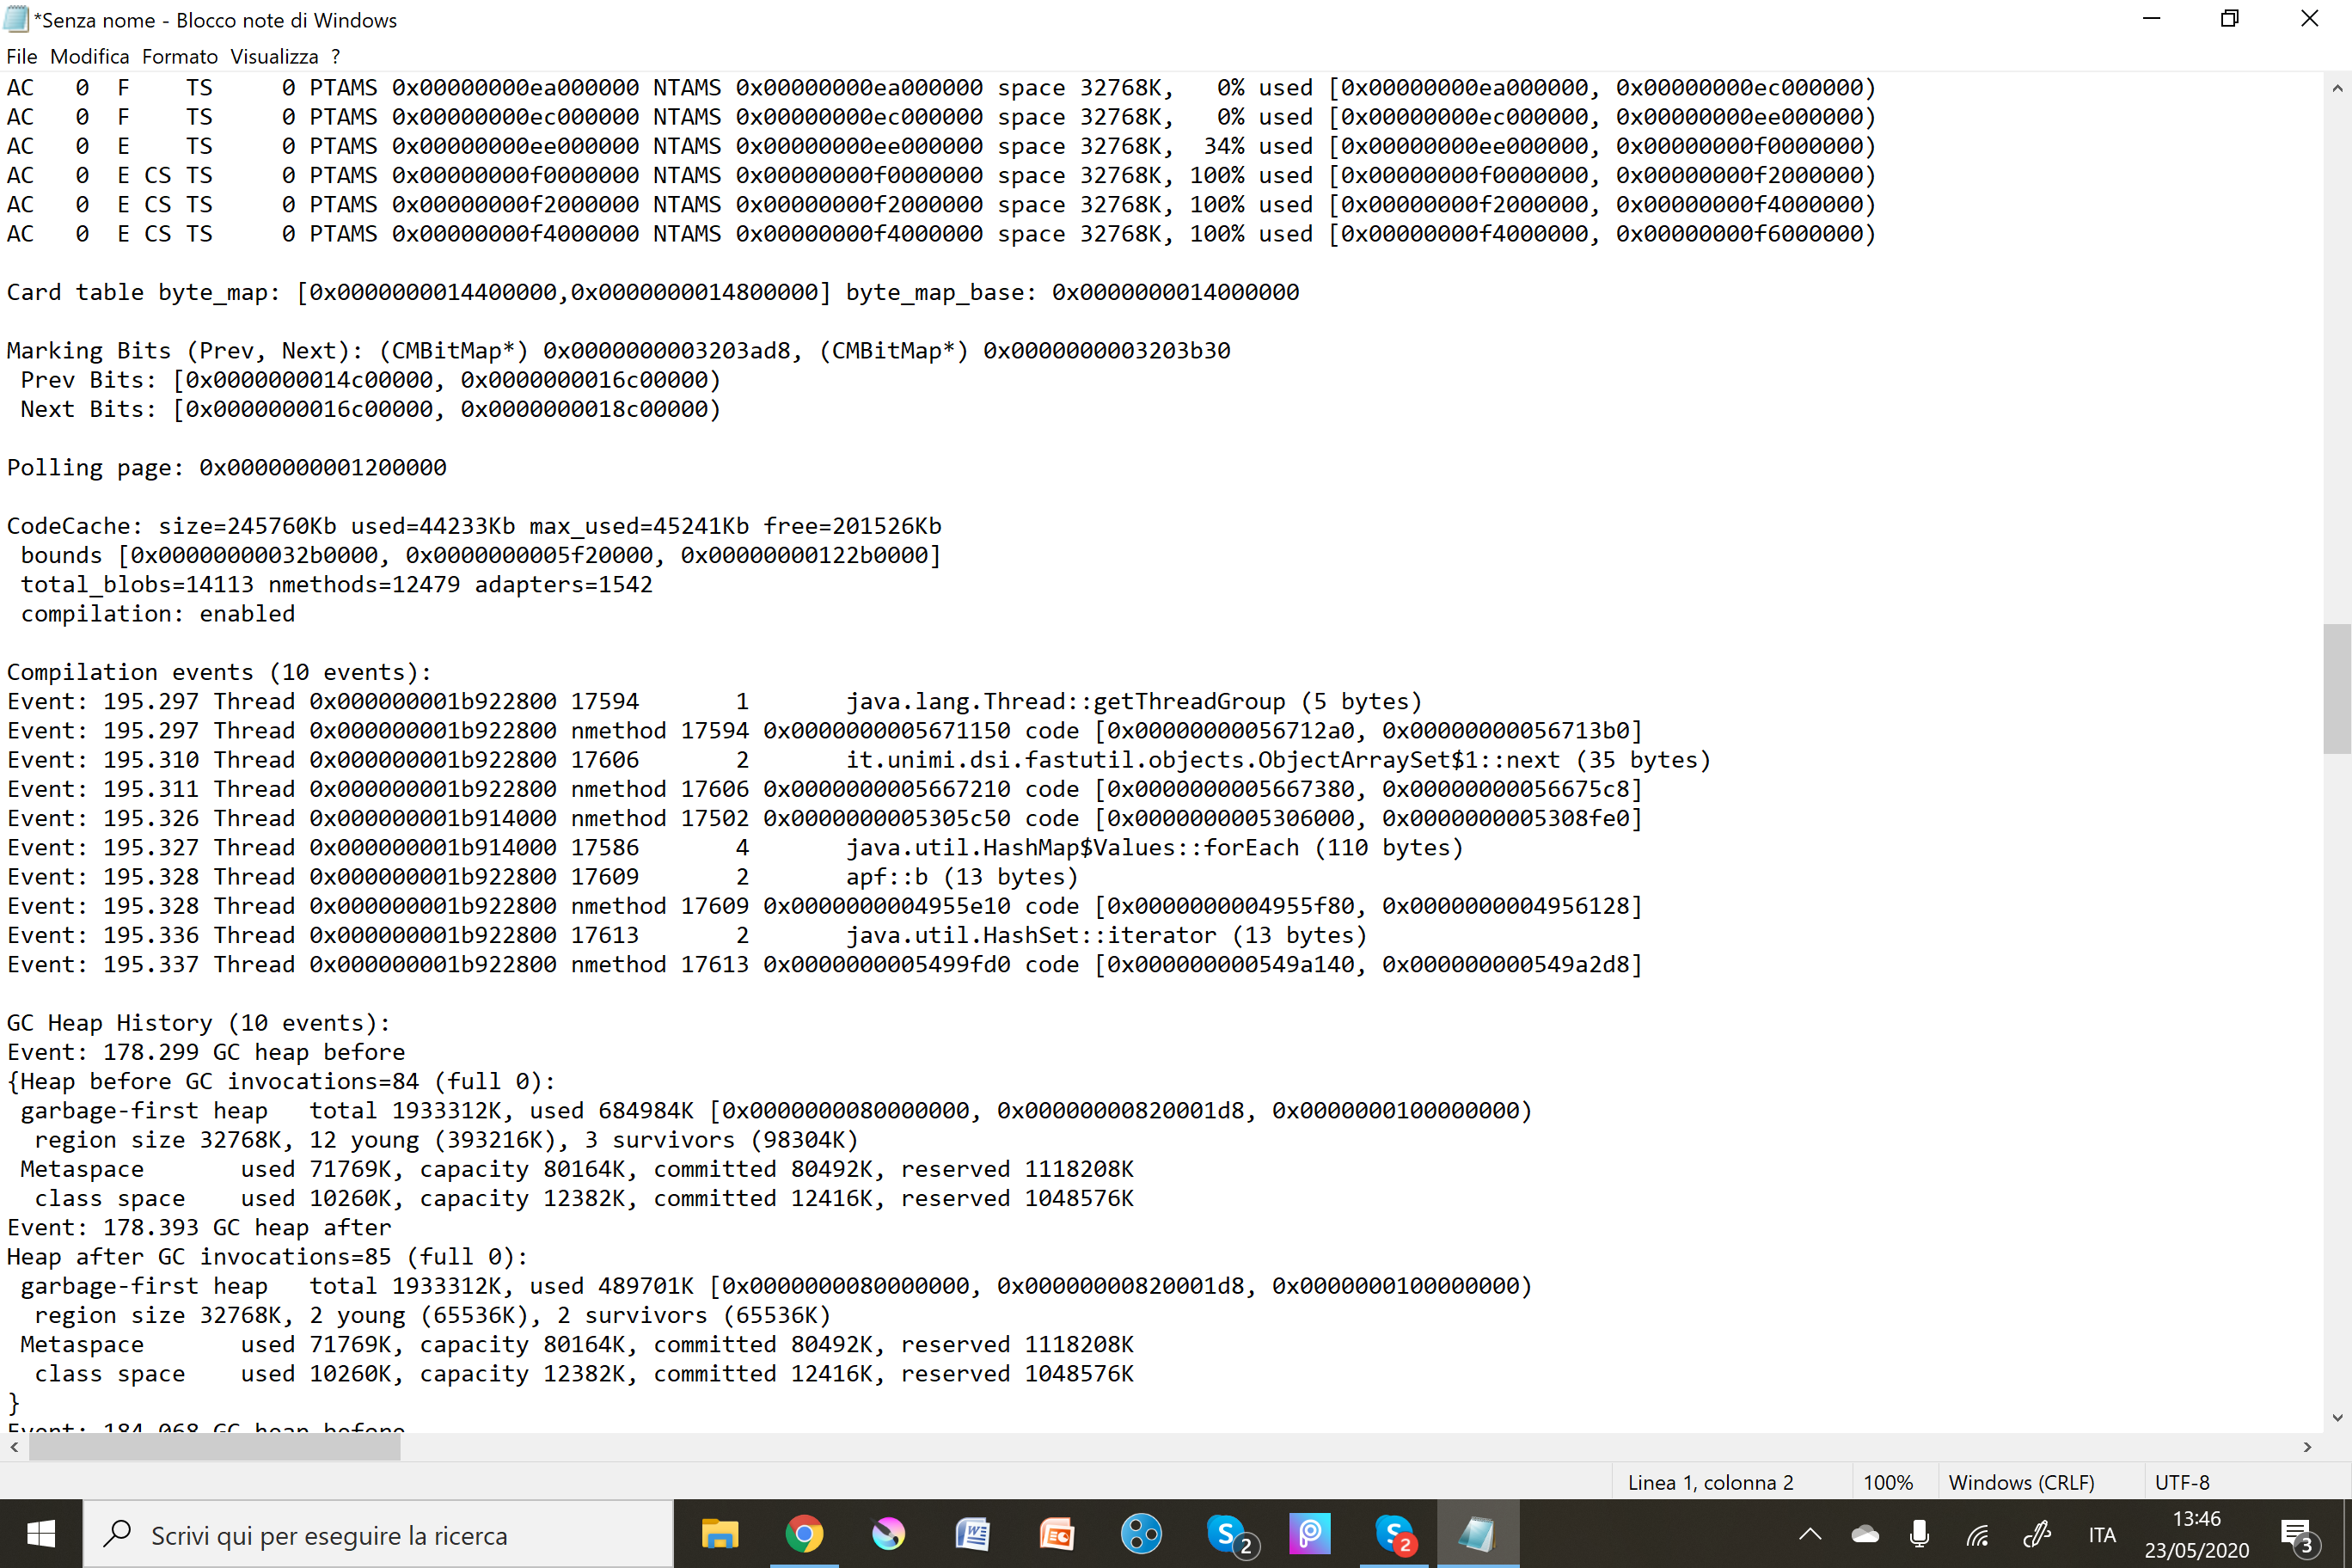Click the microphone tray icon
Screen dimensions: 2352x1568
(1919, 1534)
